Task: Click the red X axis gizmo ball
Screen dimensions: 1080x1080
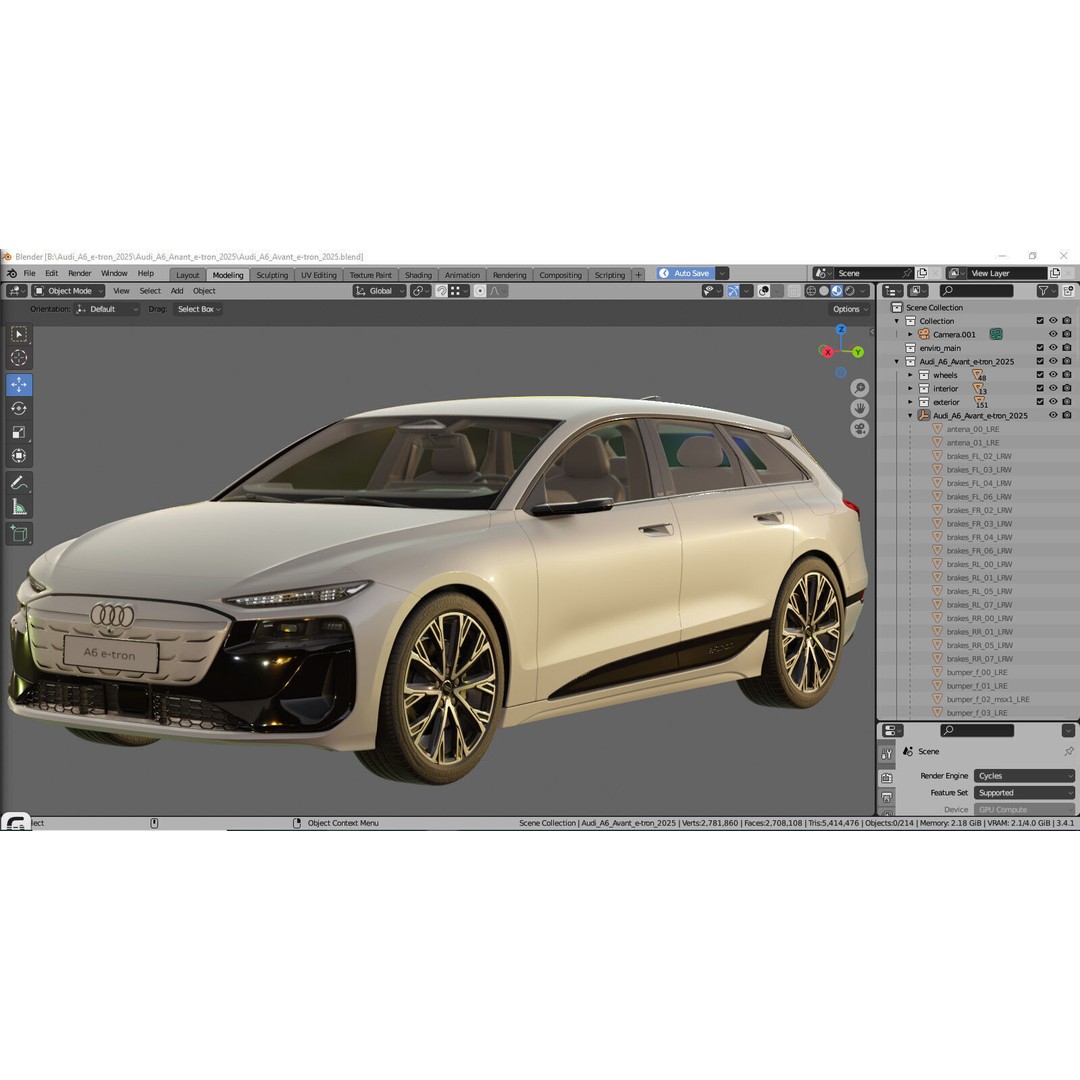Action: [827, 352]
